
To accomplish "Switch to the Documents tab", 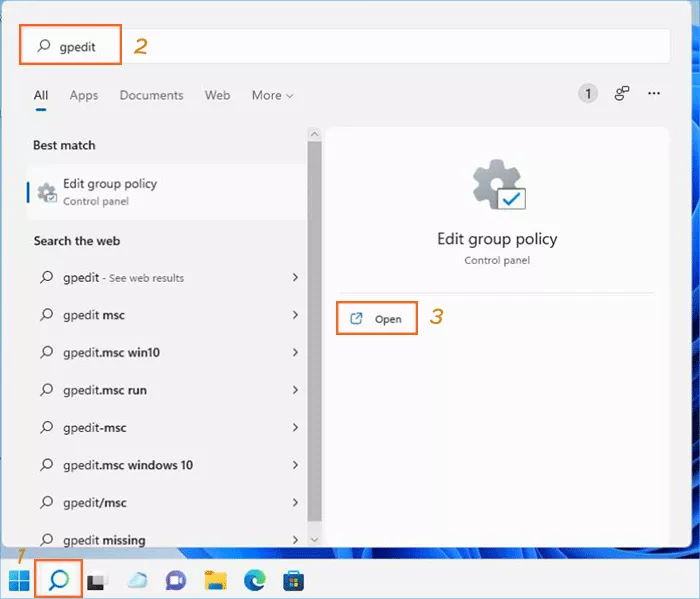I will (151, 95).
